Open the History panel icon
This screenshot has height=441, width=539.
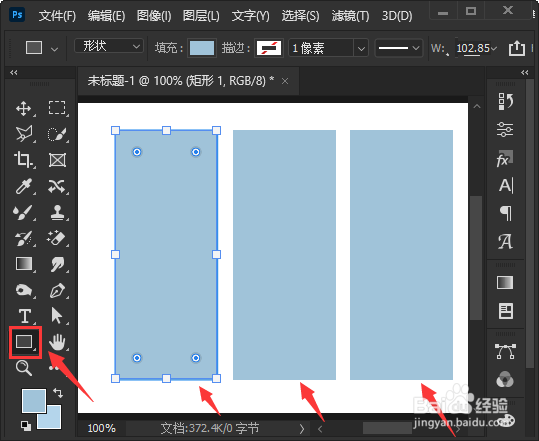505,102
